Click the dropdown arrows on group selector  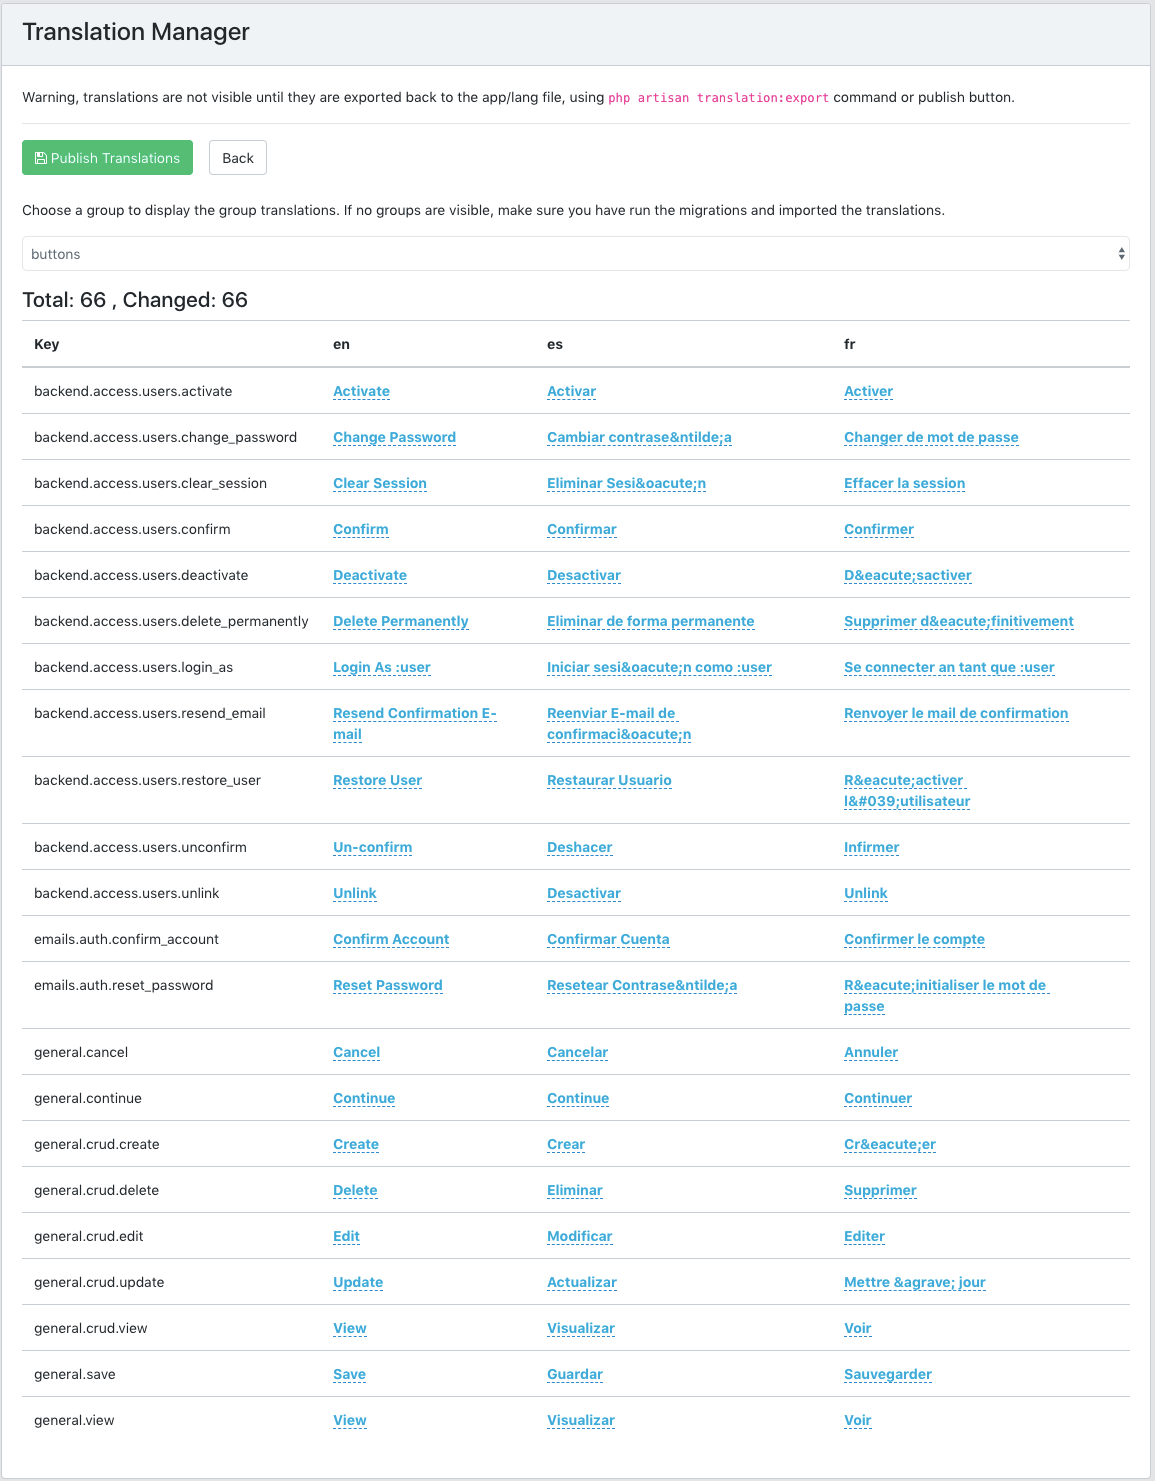(1121, 254)
